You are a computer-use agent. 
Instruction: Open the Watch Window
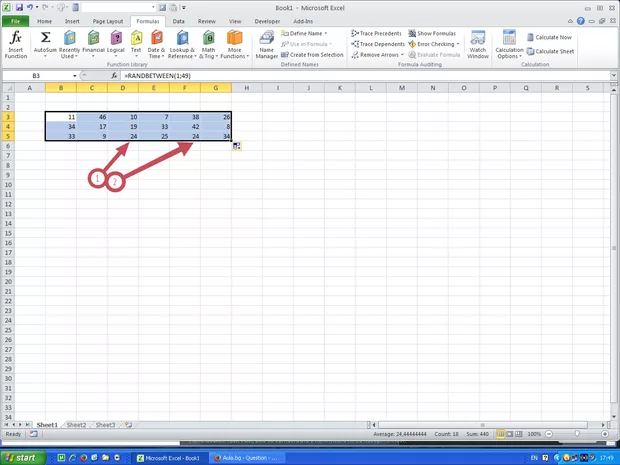pyautogui.click(x=478, y=43)
